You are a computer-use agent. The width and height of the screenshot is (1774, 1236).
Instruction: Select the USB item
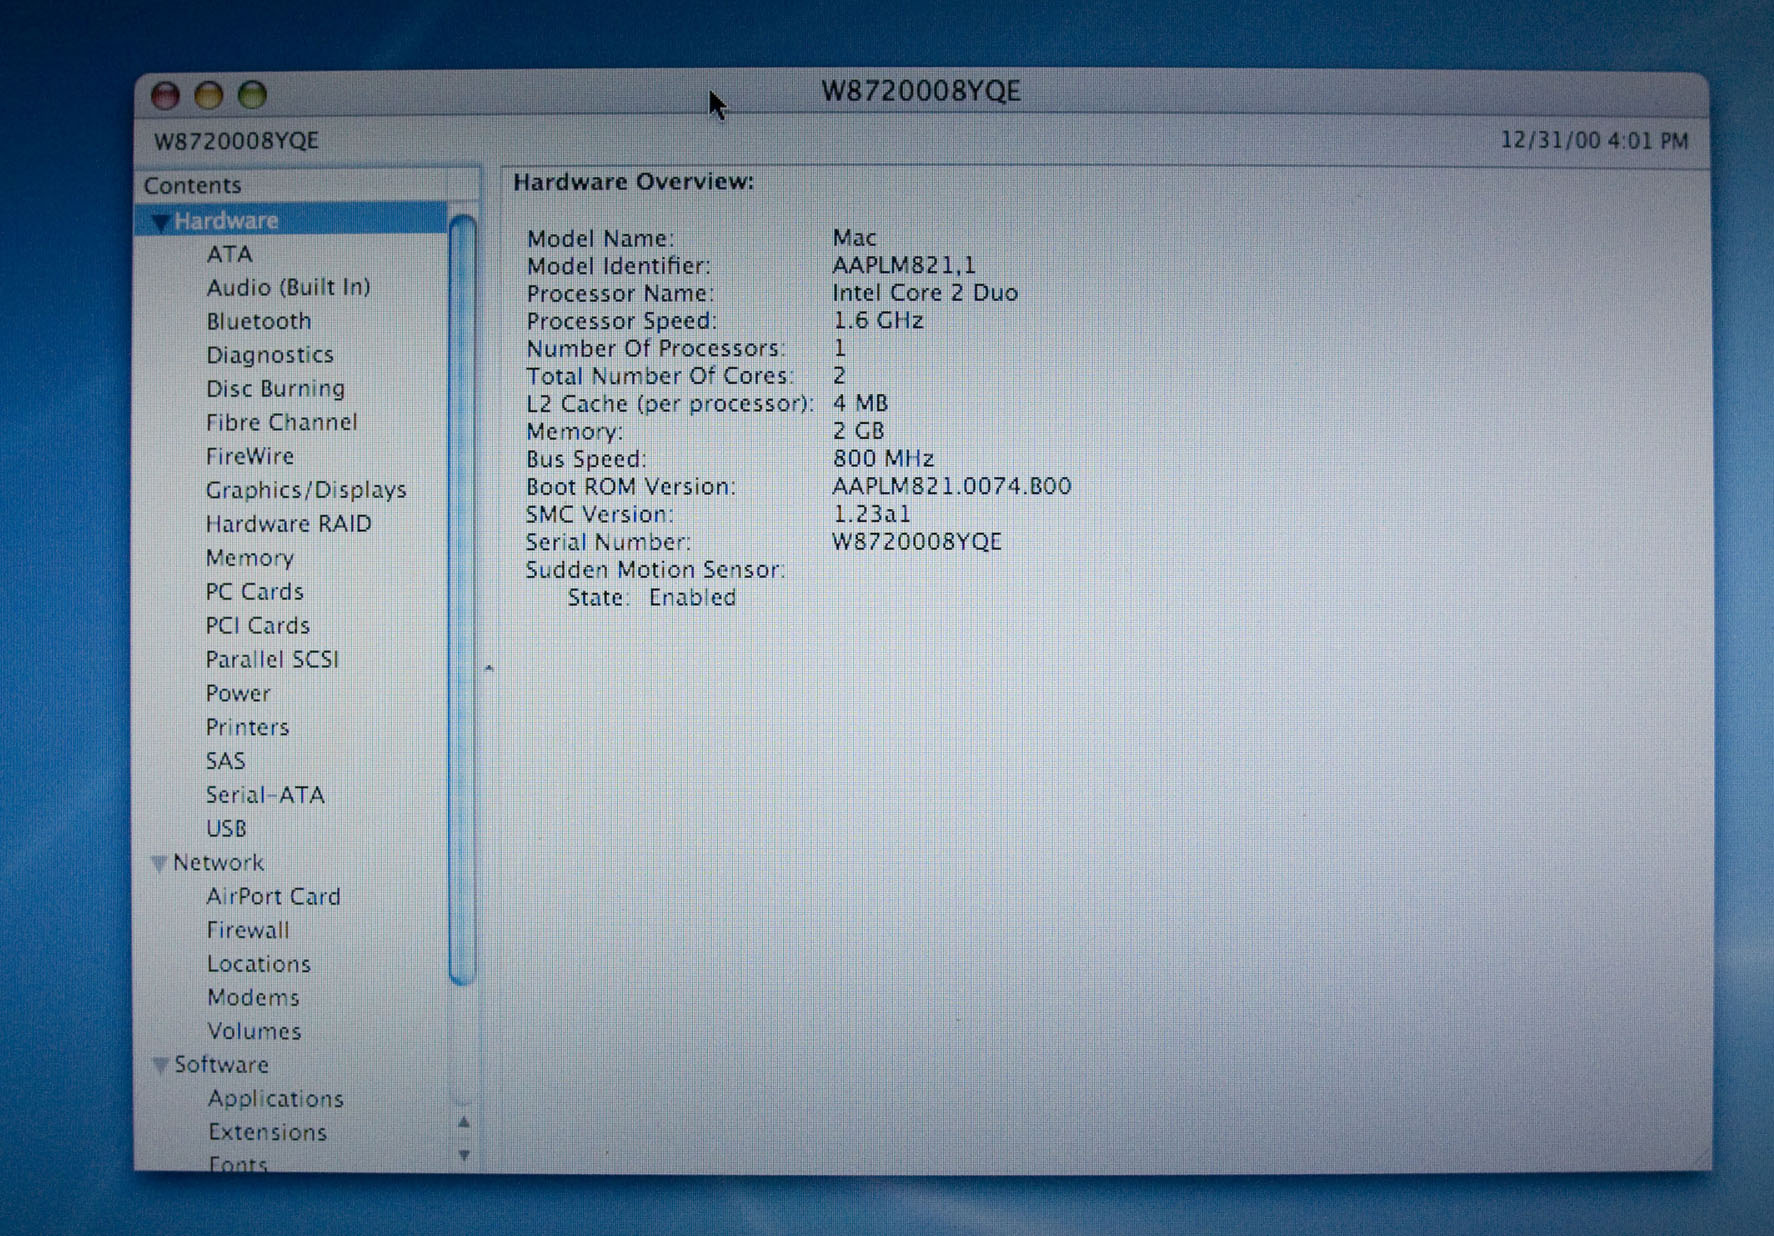(x=226, y=829)
